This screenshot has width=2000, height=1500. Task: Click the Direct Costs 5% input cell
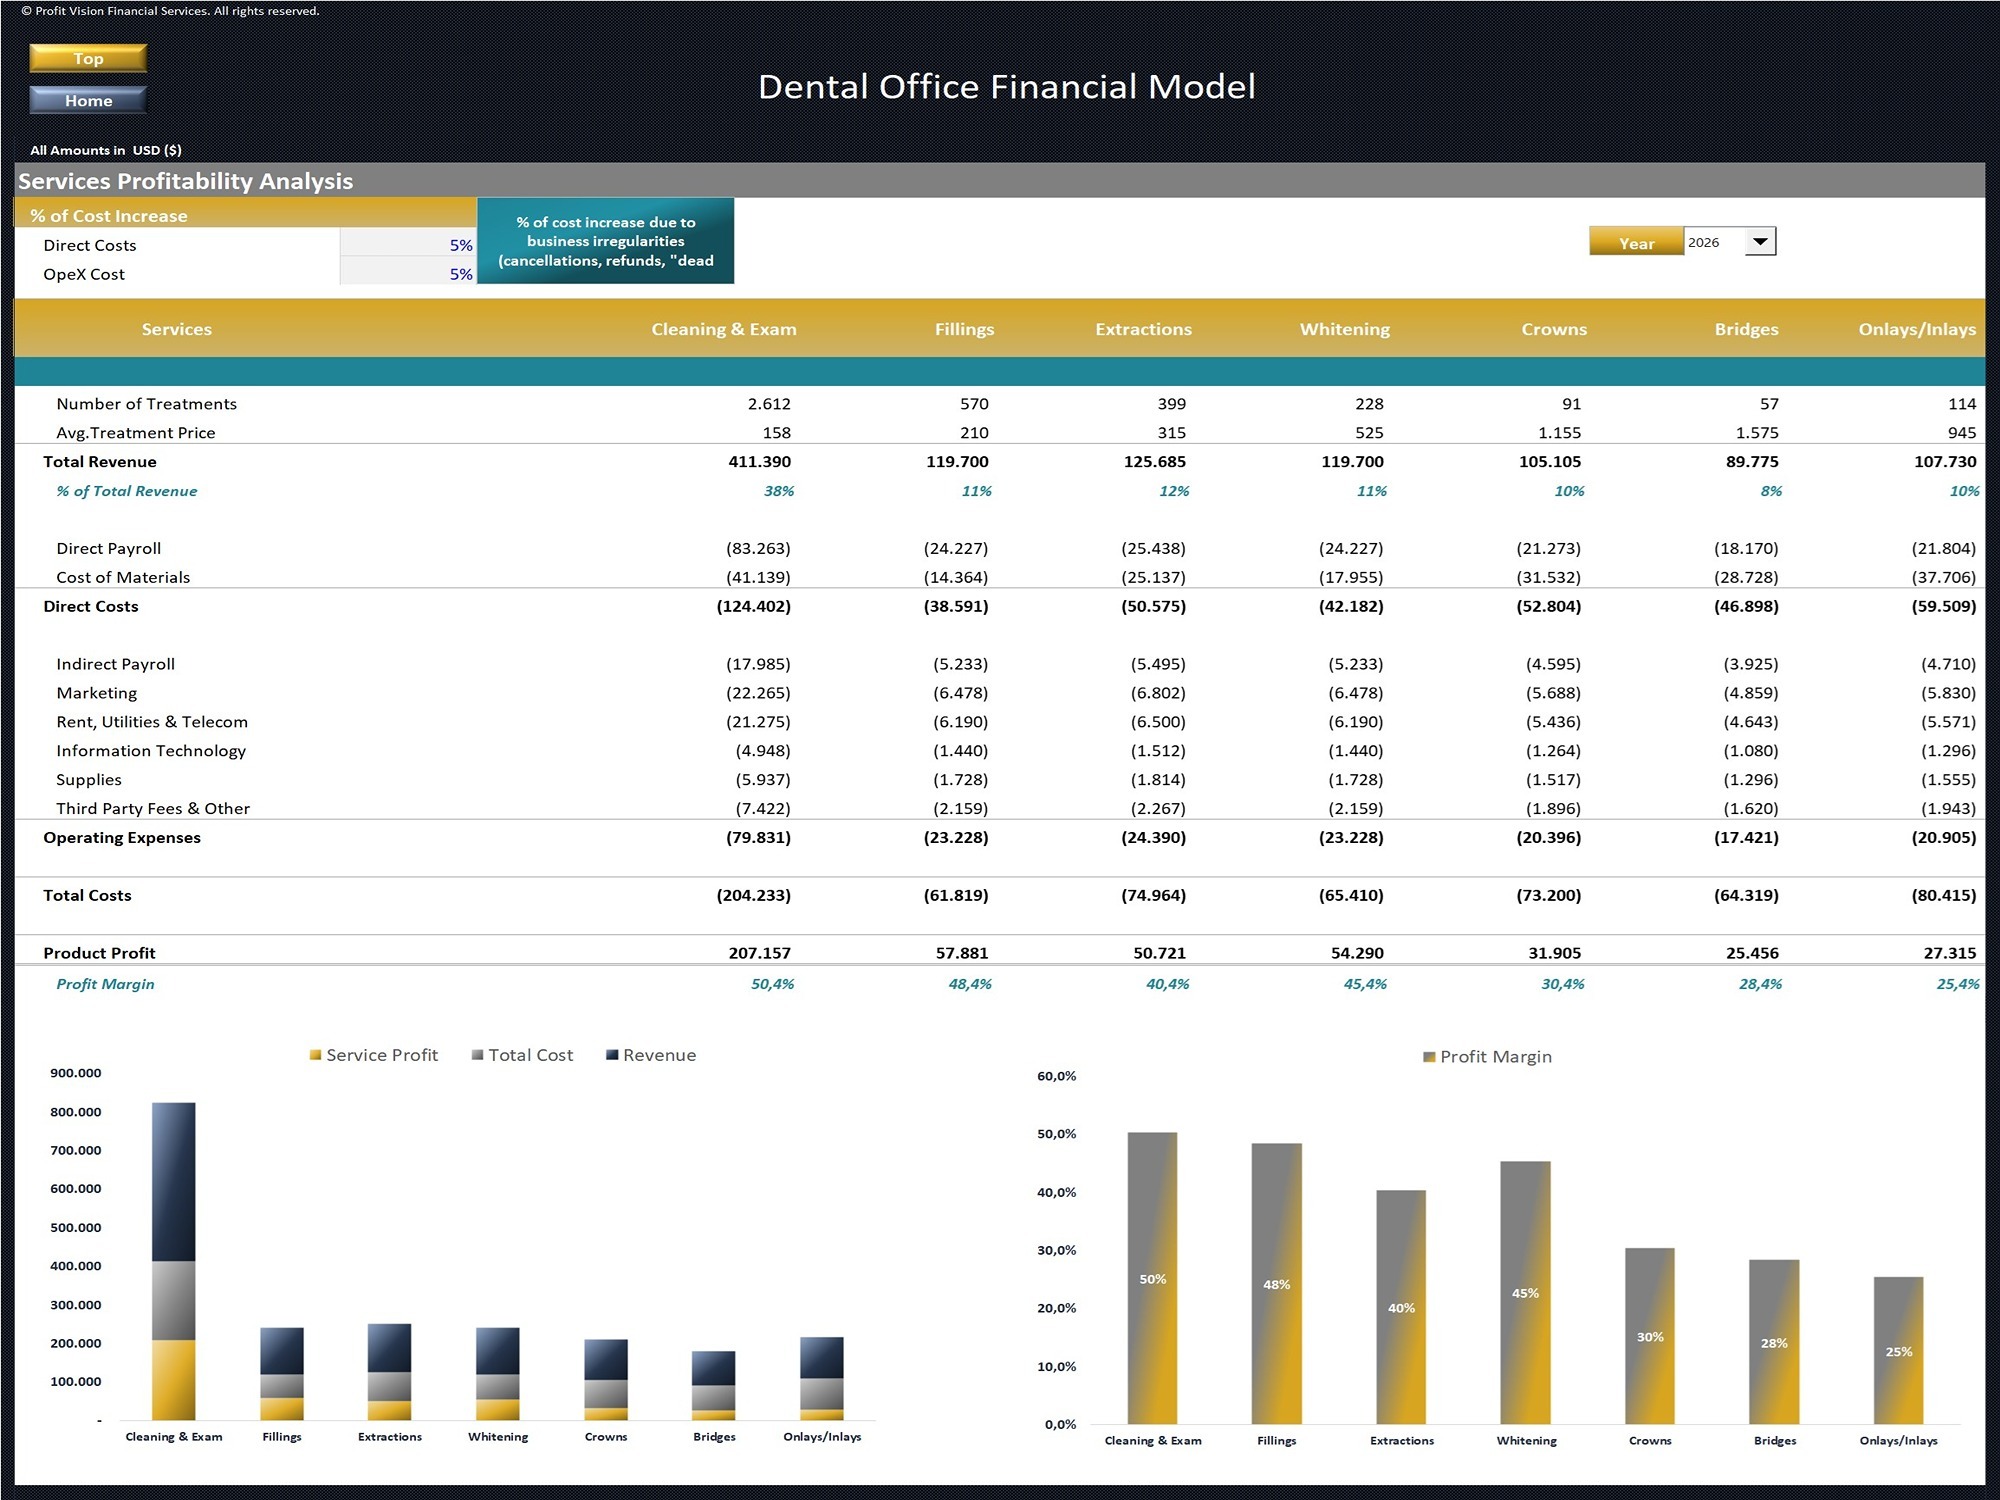tap(408, 245)
